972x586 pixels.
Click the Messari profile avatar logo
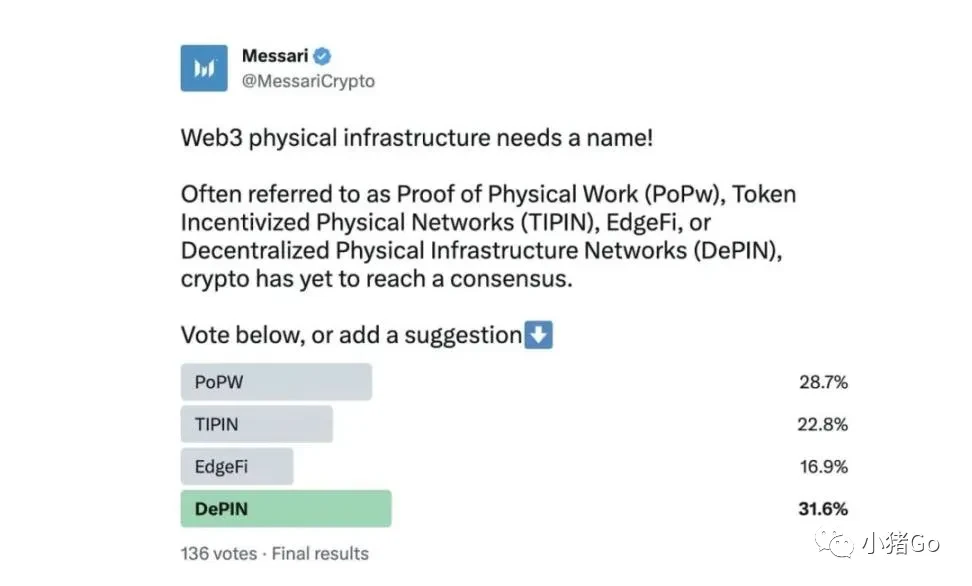(x=204, y=68)
